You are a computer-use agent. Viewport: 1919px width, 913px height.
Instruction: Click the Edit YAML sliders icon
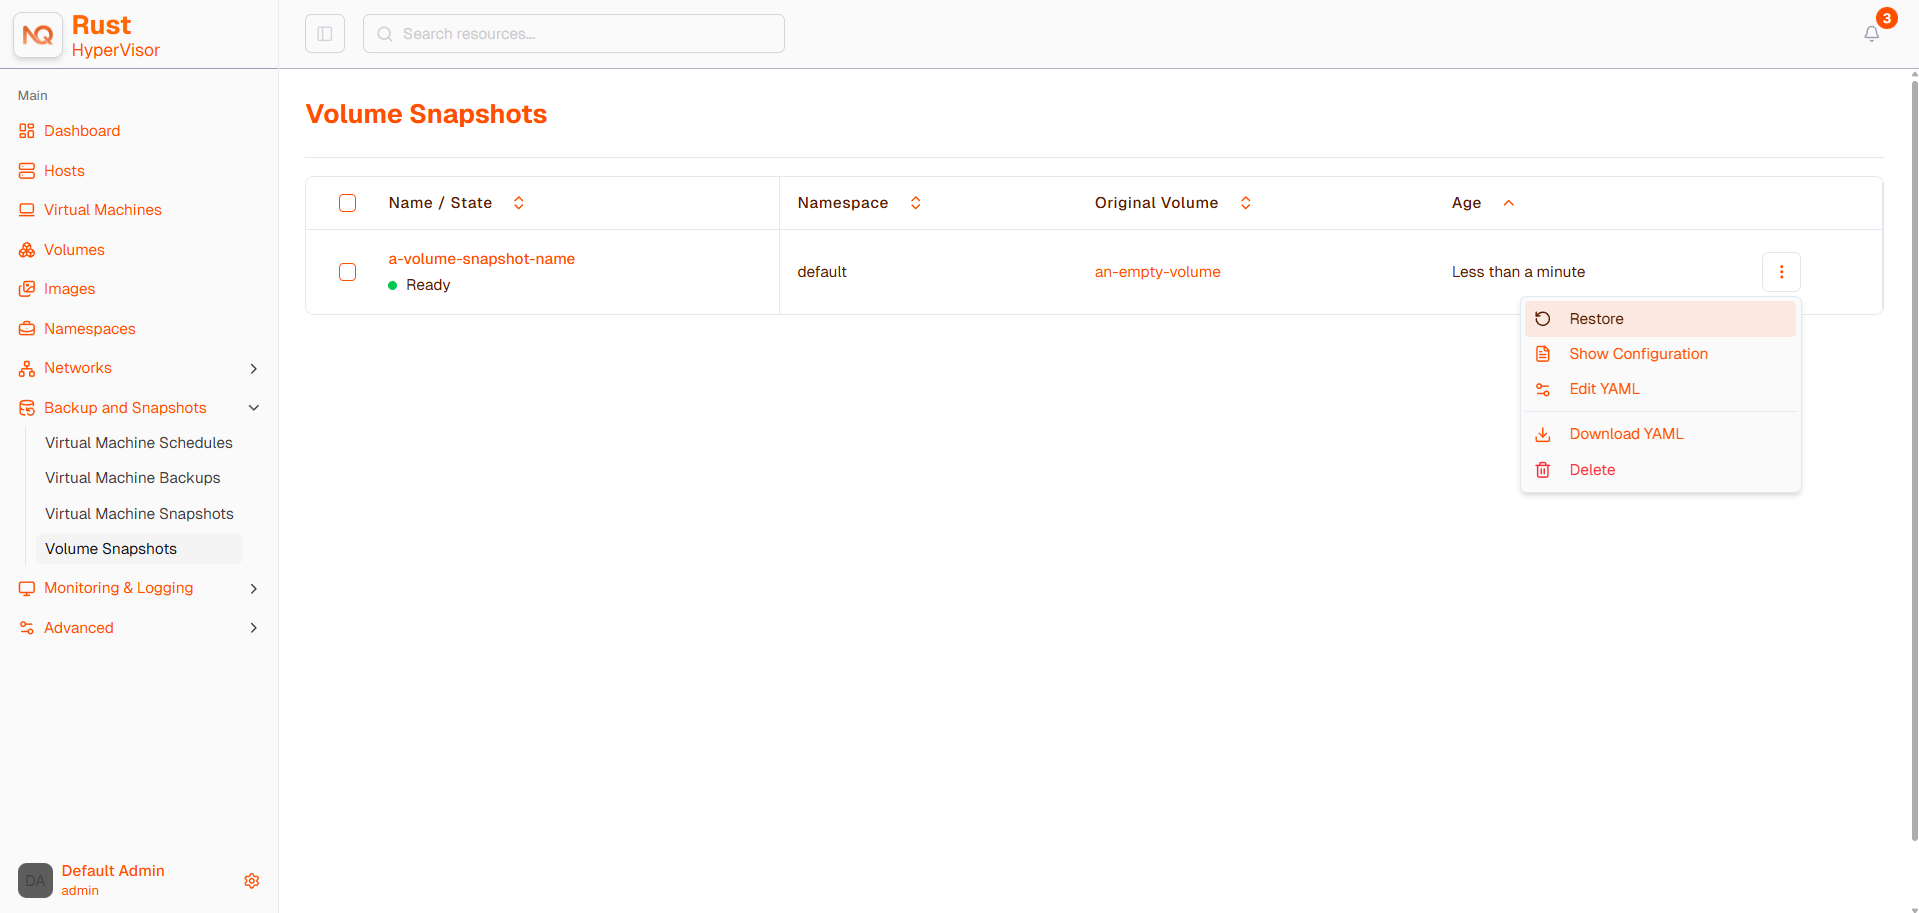pos(1543,389)
